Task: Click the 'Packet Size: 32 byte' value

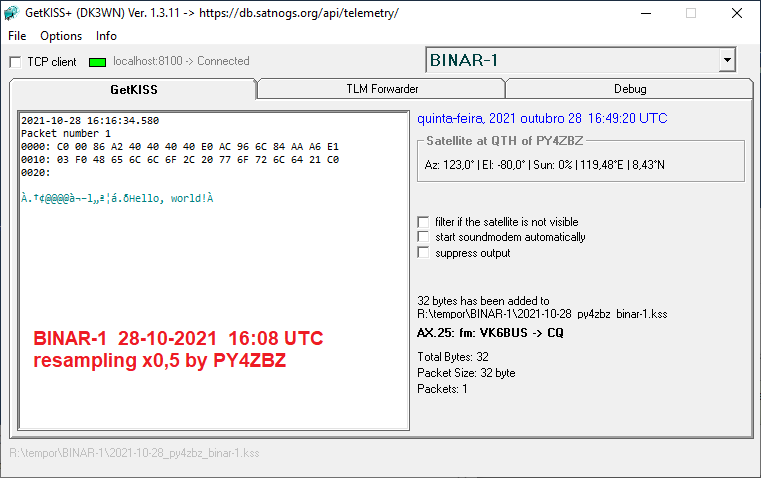Action: pyautogui.click(x=466, y=373)
